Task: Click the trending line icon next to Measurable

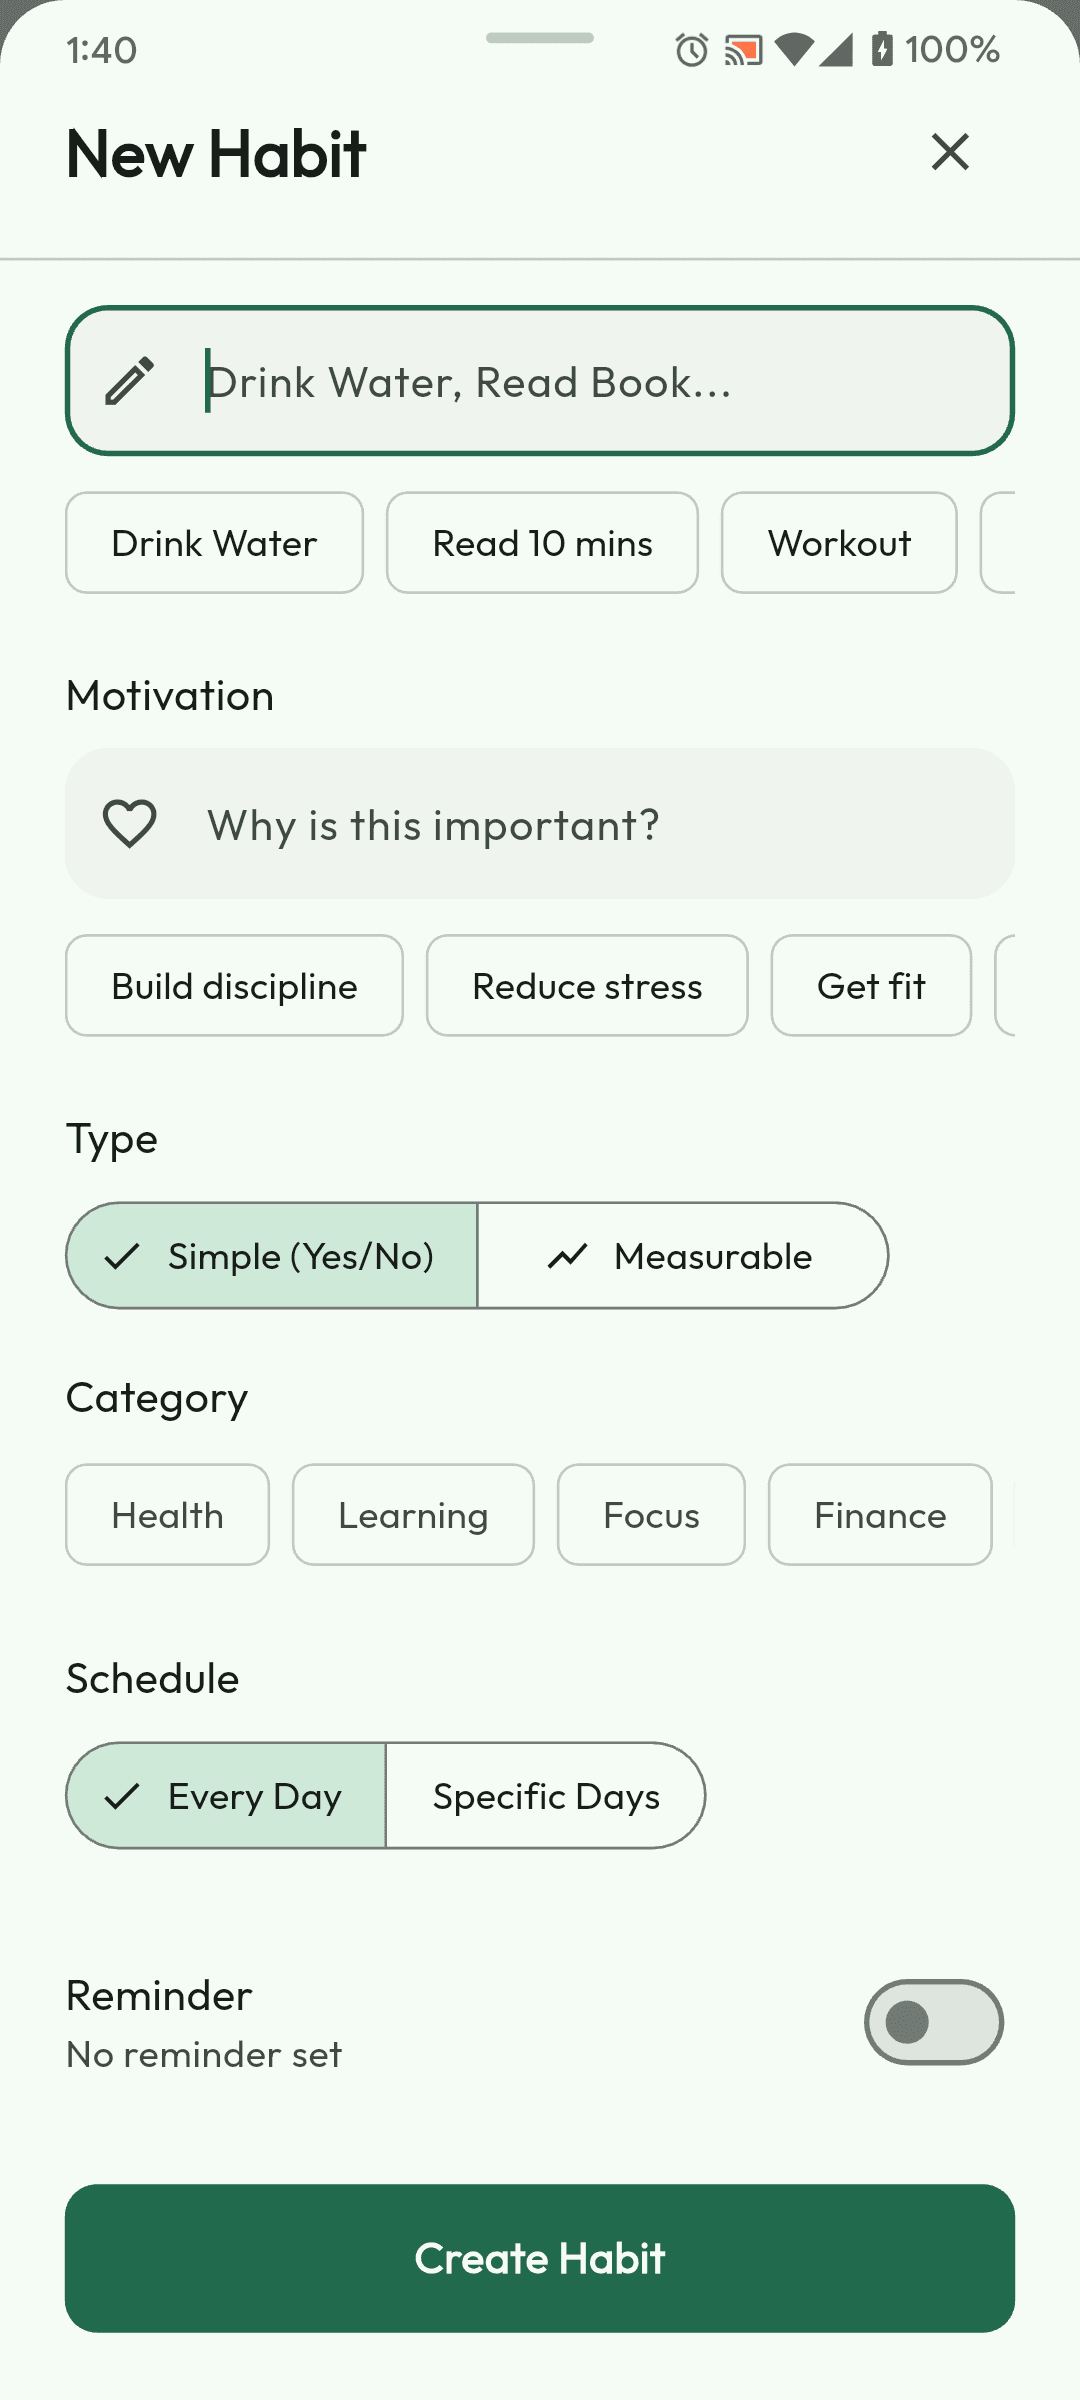Action: [567, 1256]
